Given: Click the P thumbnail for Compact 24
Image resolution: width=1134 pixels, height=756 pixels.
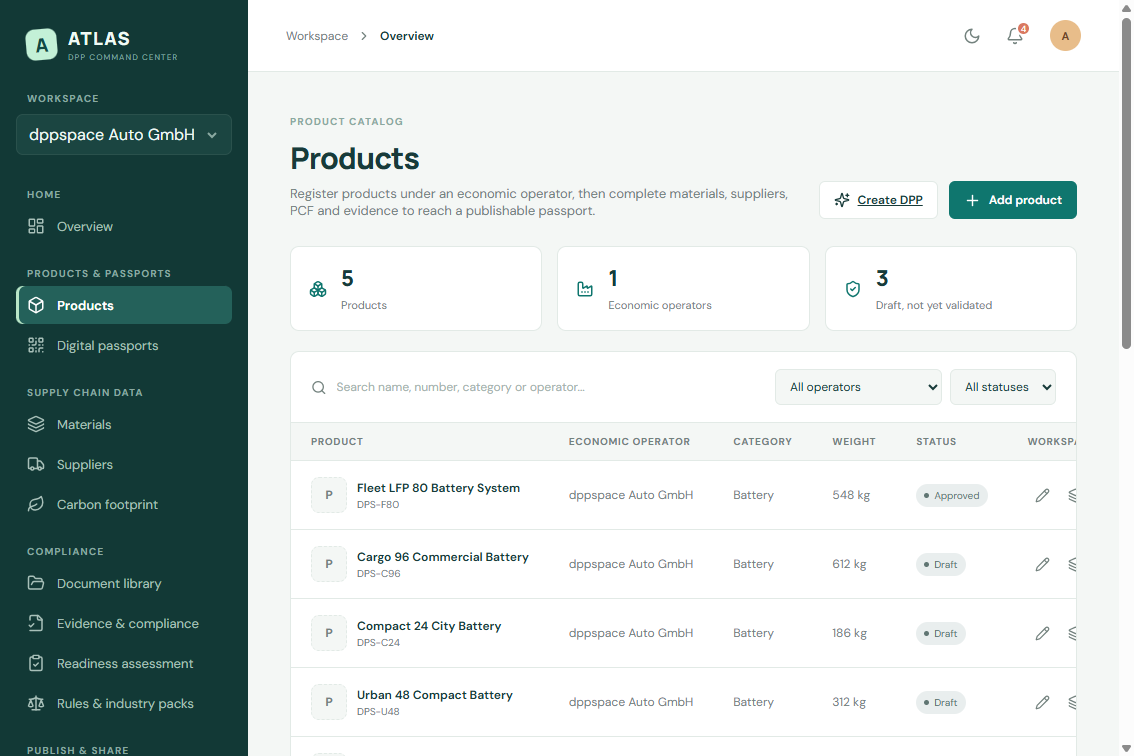Looking at the screenshot, I should coord(329,633).
